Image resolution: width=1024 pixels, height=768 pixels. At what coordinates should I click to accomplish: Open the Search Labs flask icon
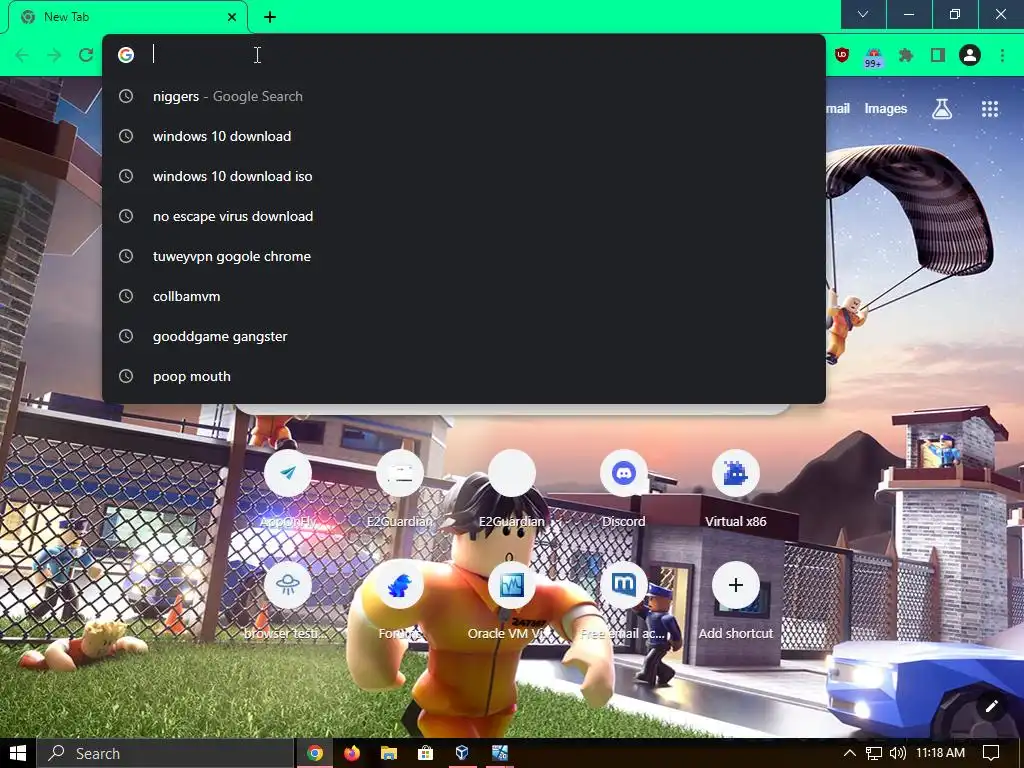point(942,109)
